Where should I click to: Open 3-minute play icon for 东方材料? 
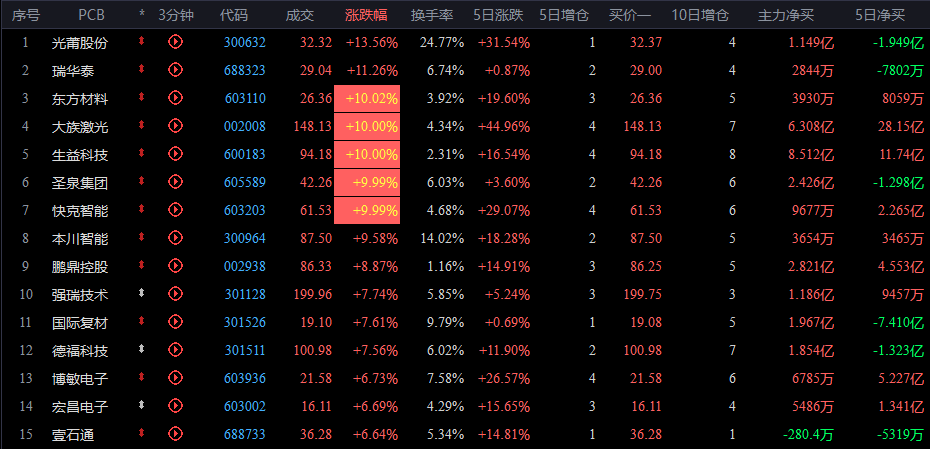coord(175,98)
